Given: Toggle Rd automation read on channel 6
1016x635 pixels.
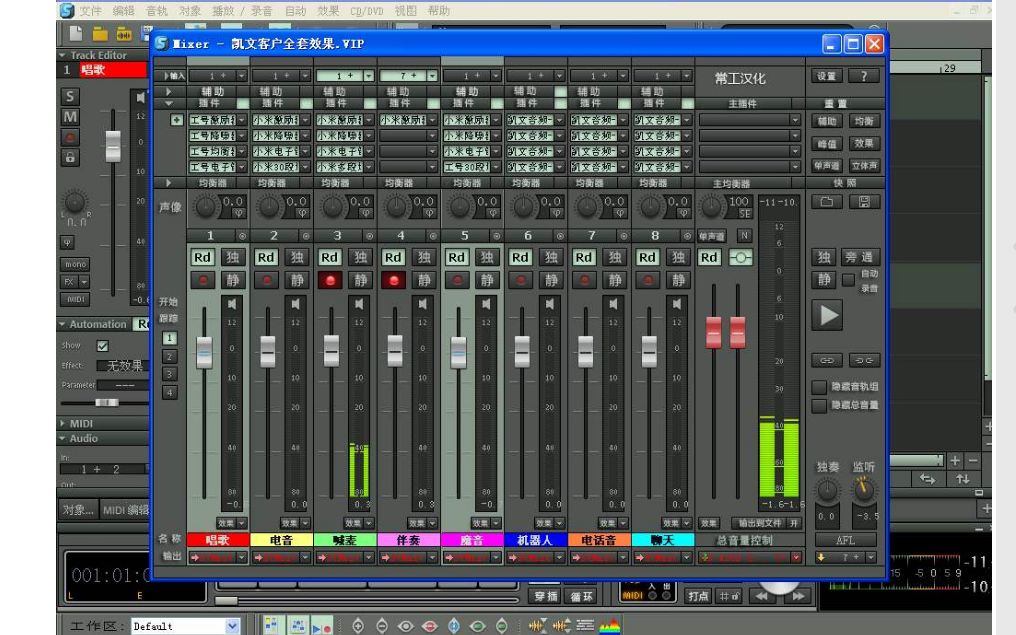Looking at the screenshot, I should [520, 257].
